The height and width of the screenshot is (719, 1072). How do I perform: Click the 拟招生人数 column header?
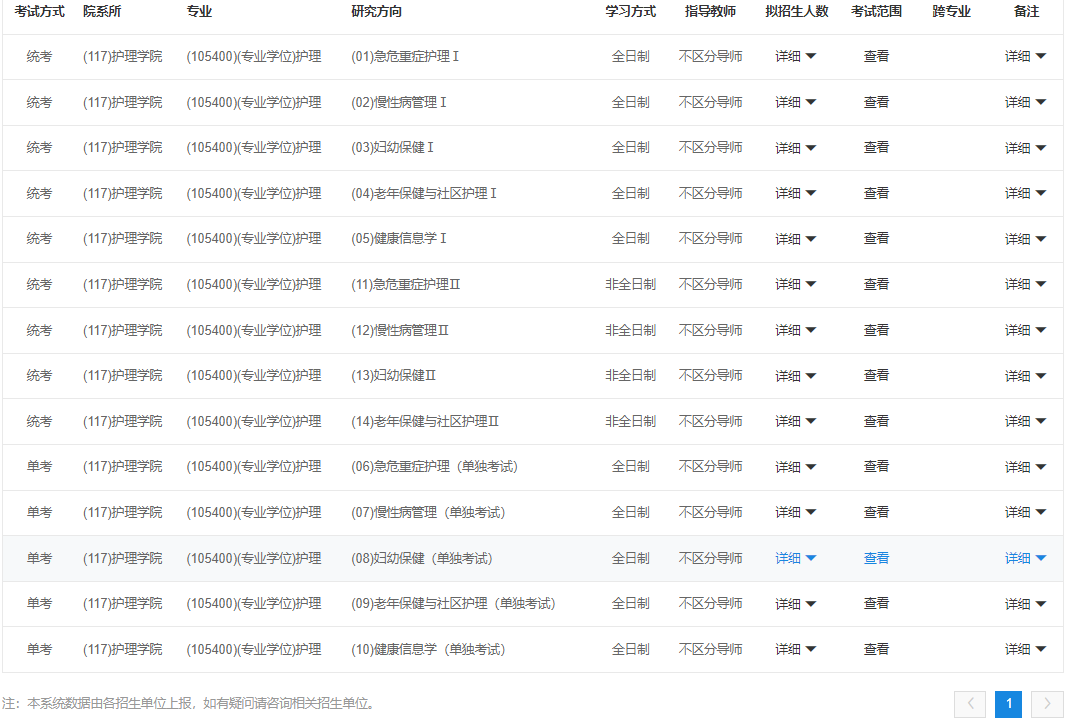coord(796,12)
